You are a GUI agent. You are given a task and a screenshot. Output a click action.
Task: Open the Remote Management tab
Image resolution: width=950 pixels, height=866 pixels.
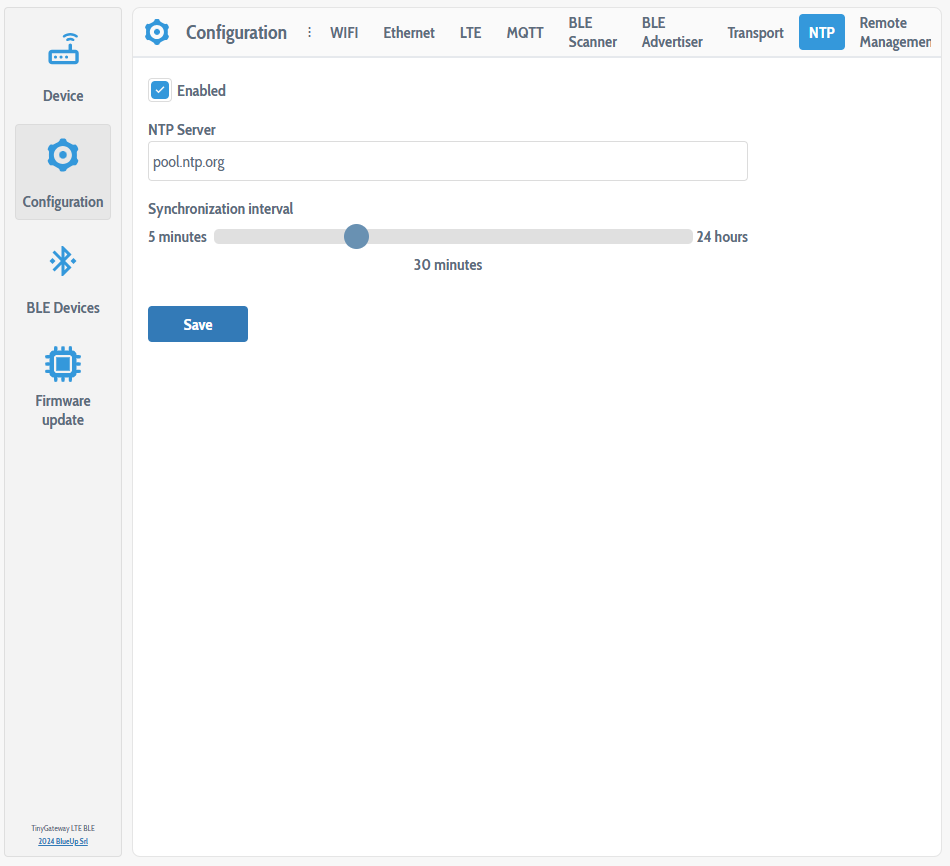(893, 33)
